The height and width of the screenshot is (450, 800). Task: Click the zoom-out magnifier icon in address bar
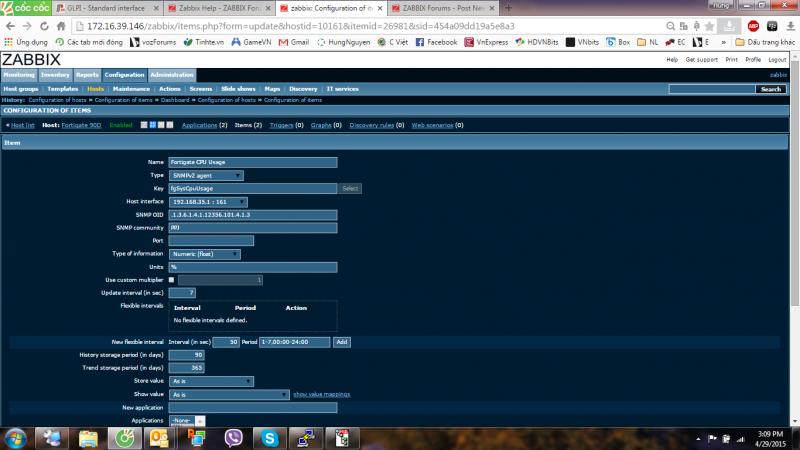pyautogui.click(x=670, y=26)
